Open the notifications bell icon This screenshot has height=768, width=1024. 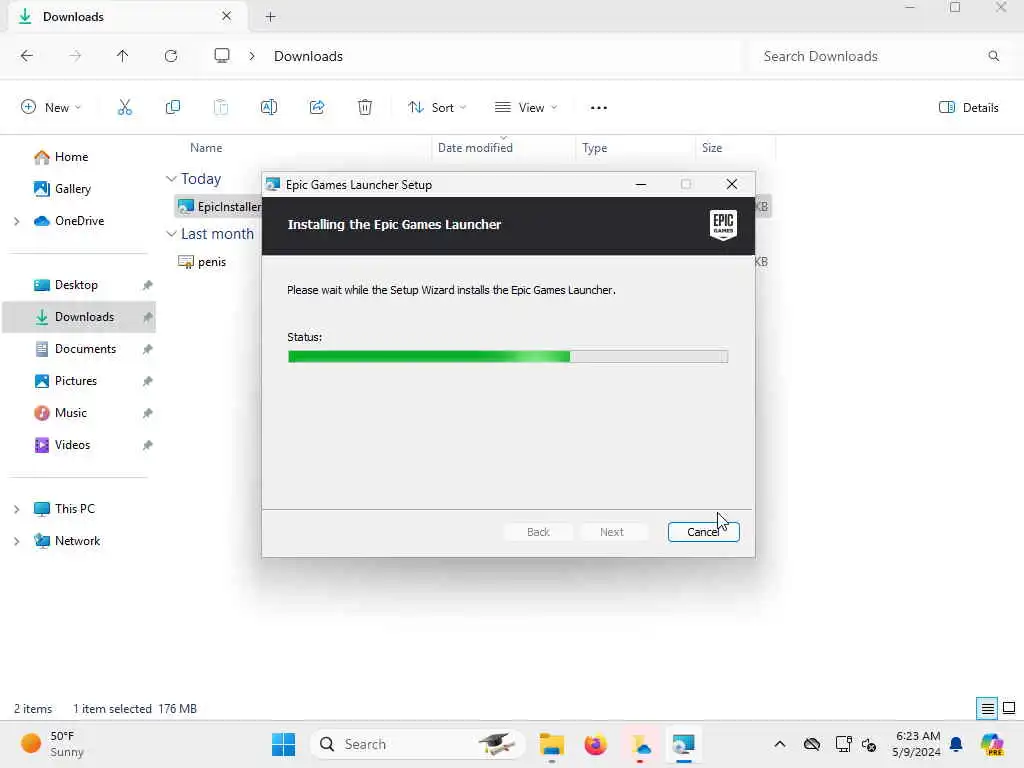[956, 744]
